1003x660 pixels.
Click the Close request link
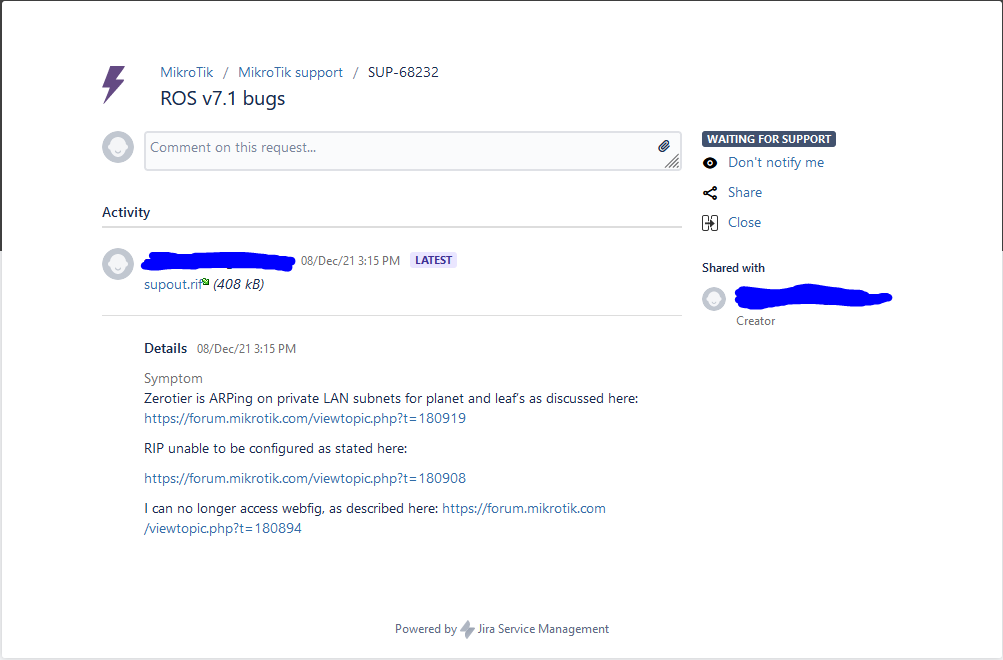(x=745, y=223)
